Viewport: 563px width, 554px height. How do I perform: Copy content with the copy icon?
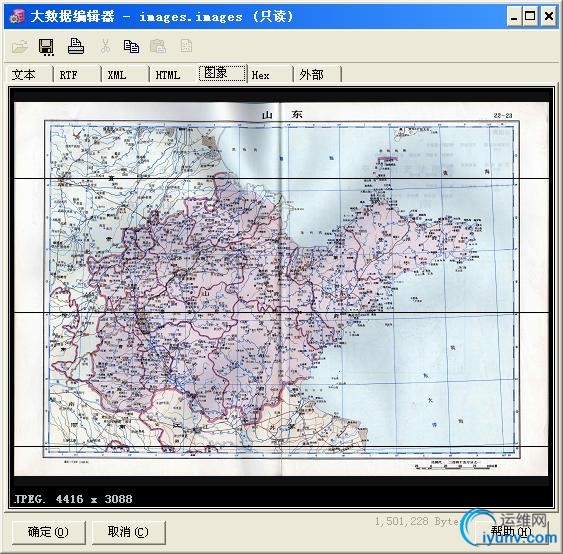(131, 46)
